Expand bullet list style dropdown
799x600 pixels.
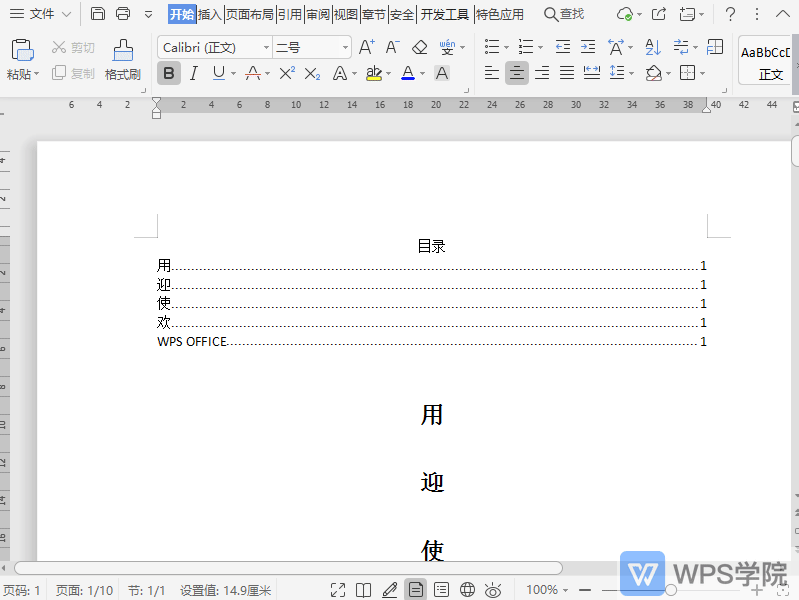pos(507,48)
